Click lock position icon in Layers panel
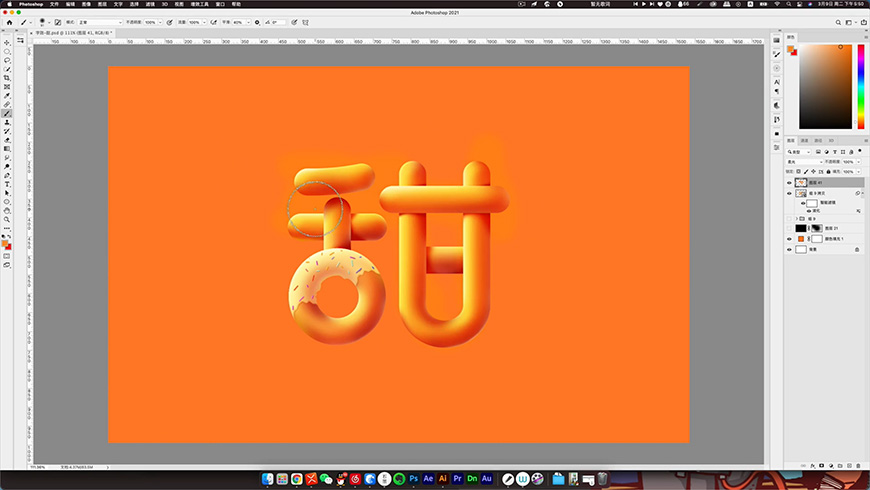Viewport: 870px width, 490px height. point(813,171)
